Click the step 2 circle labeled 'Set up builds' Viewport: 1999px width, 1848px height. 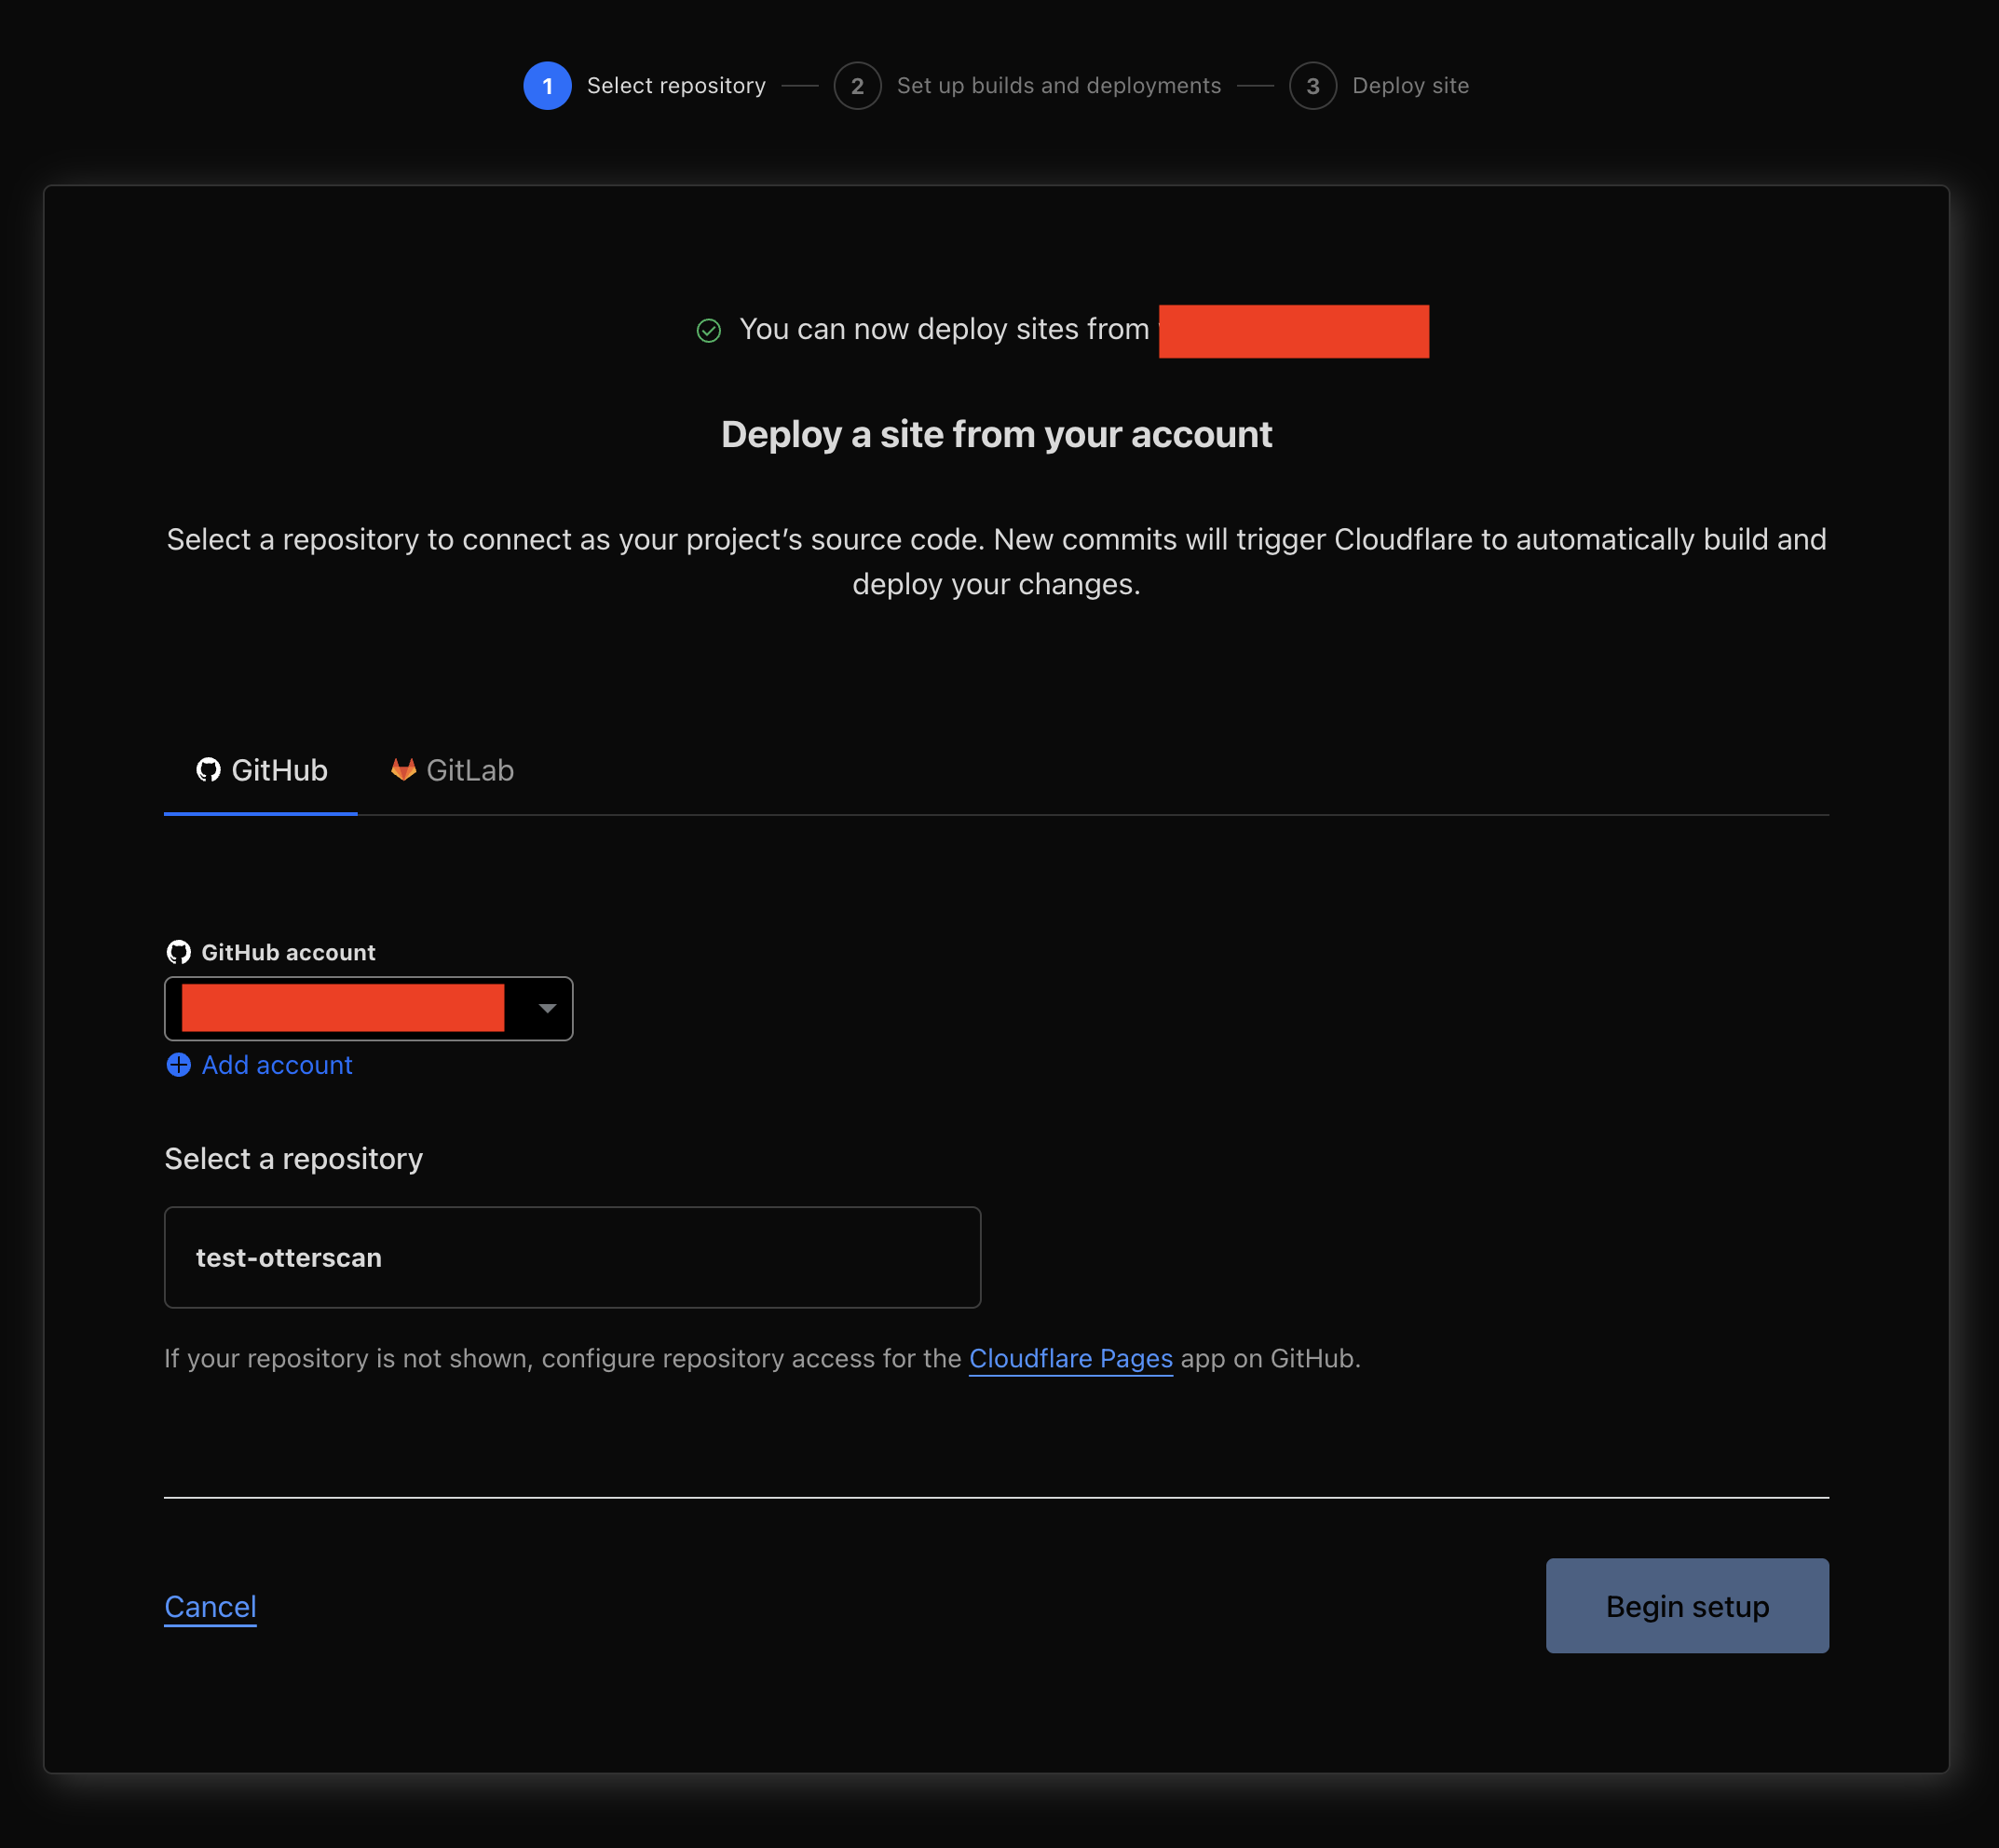[857, 85]
